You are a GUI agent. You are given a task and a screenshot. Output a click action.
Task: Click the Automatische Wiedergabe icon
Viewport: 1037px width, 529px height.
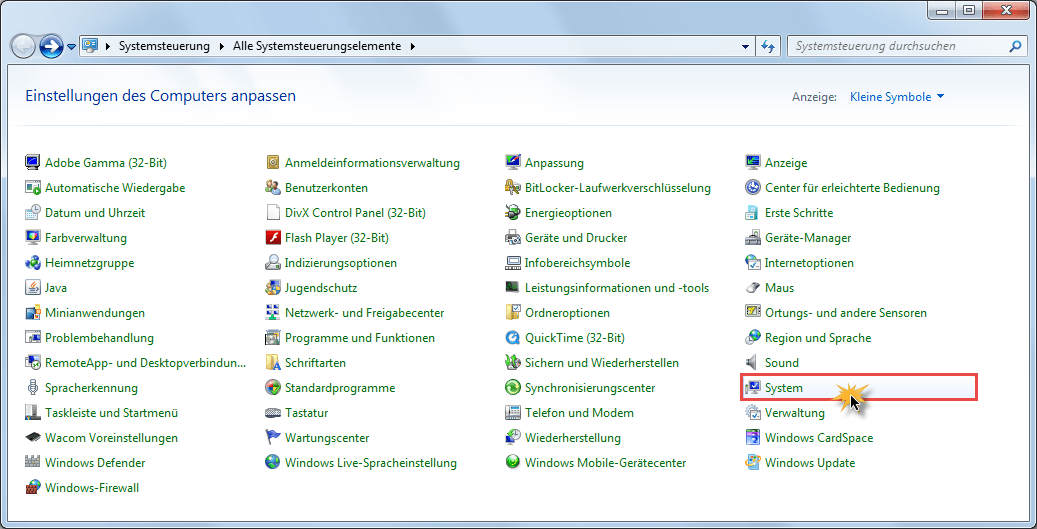click(32, 188)
